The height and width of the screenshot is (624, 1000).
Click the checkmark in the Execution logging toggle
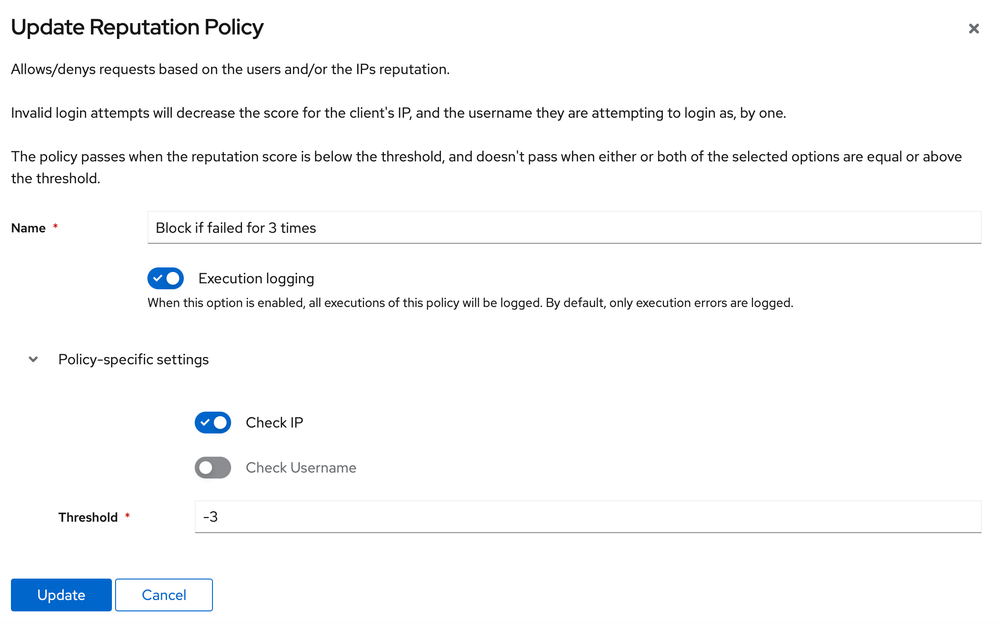(160, 278)
